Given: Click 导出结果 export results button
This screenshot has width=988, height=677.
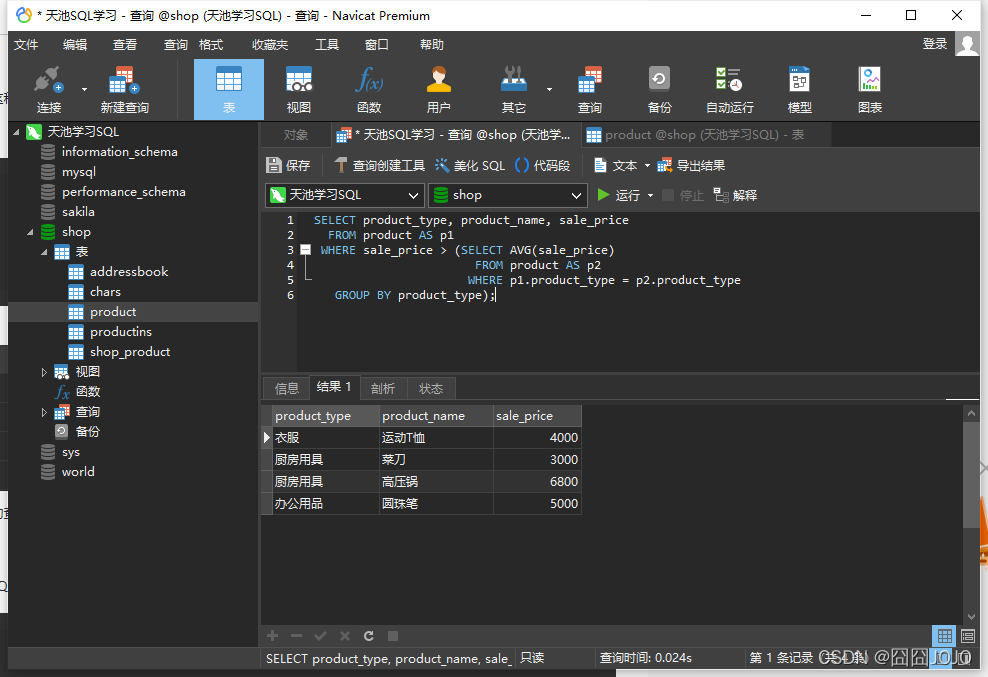Looking at the screenshot, I should click(691, 165).
